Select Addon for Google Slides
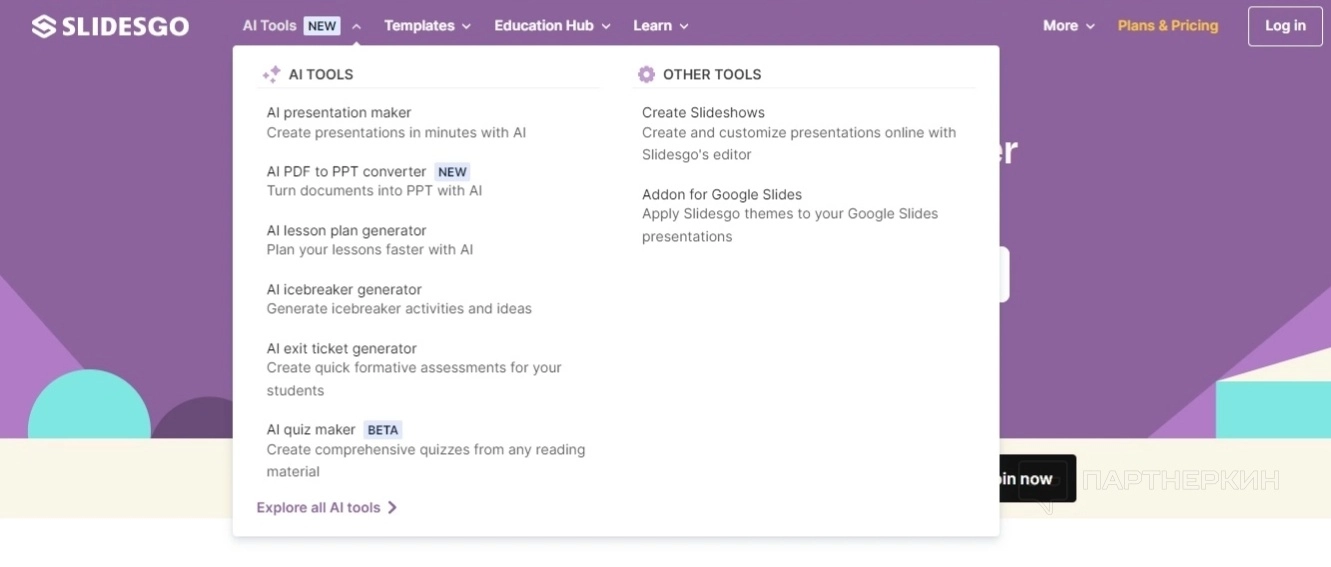This screenshot has height=567, width=1331. pos(721,195)
